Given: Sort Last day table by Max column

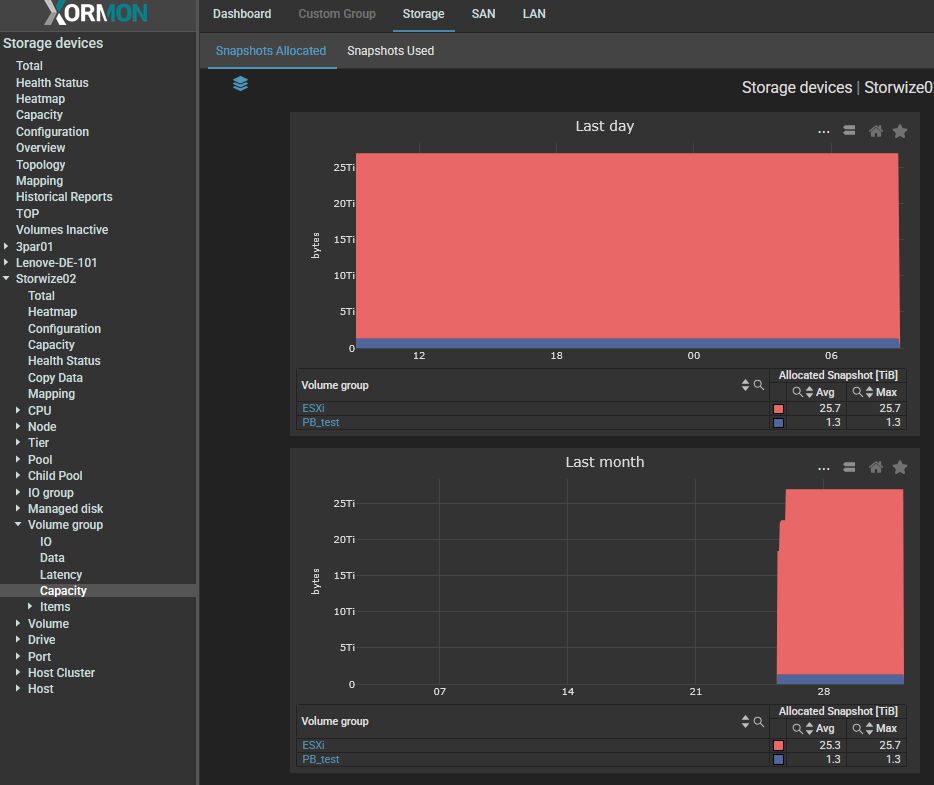Looking at the screenshot, I should 869,393.
